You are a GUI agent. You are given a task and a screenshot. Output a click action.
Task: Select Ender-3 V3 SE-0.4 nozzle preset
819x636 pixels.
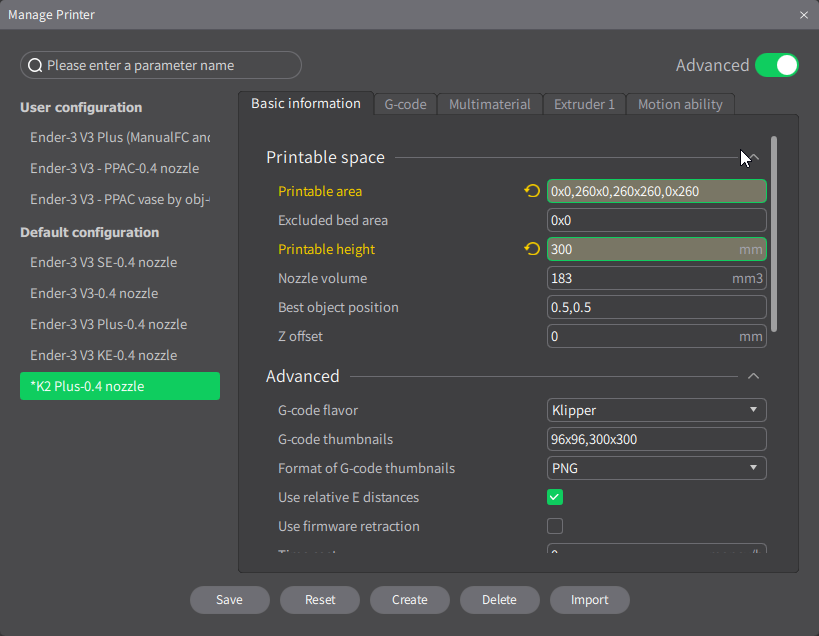tap(120, 262)
